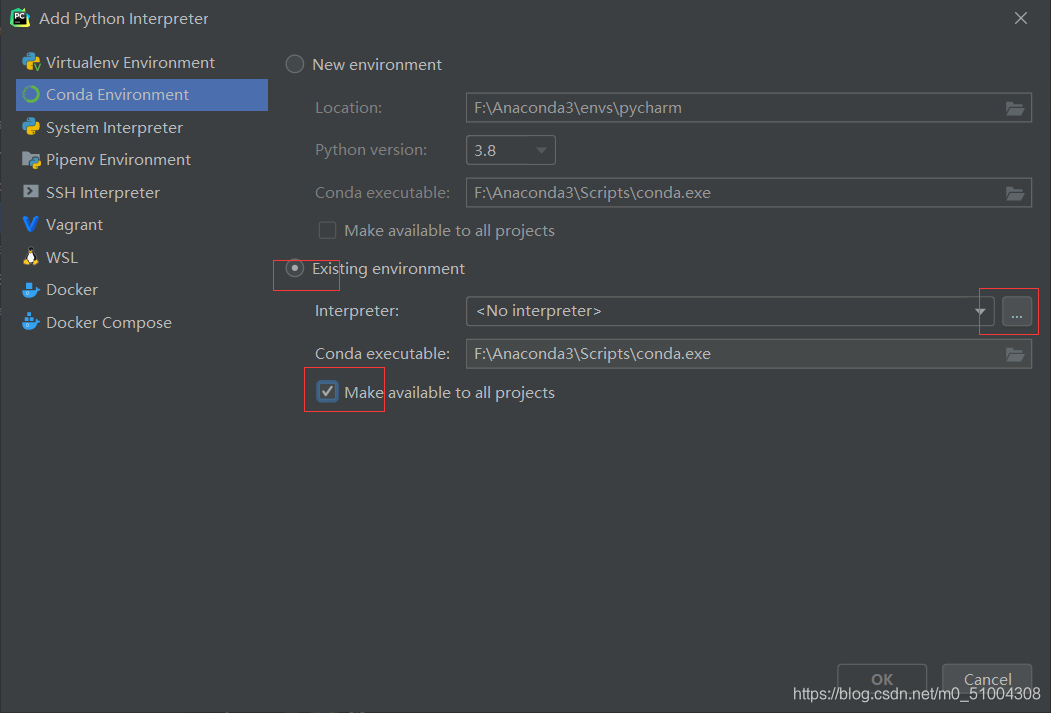Click the Vagrant V icon

click(31, 224)
